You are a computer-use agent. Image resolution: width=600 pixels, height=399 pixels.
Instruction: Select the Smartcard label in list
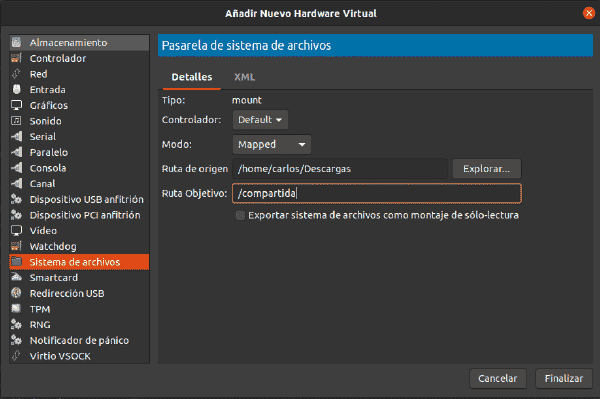54,278
